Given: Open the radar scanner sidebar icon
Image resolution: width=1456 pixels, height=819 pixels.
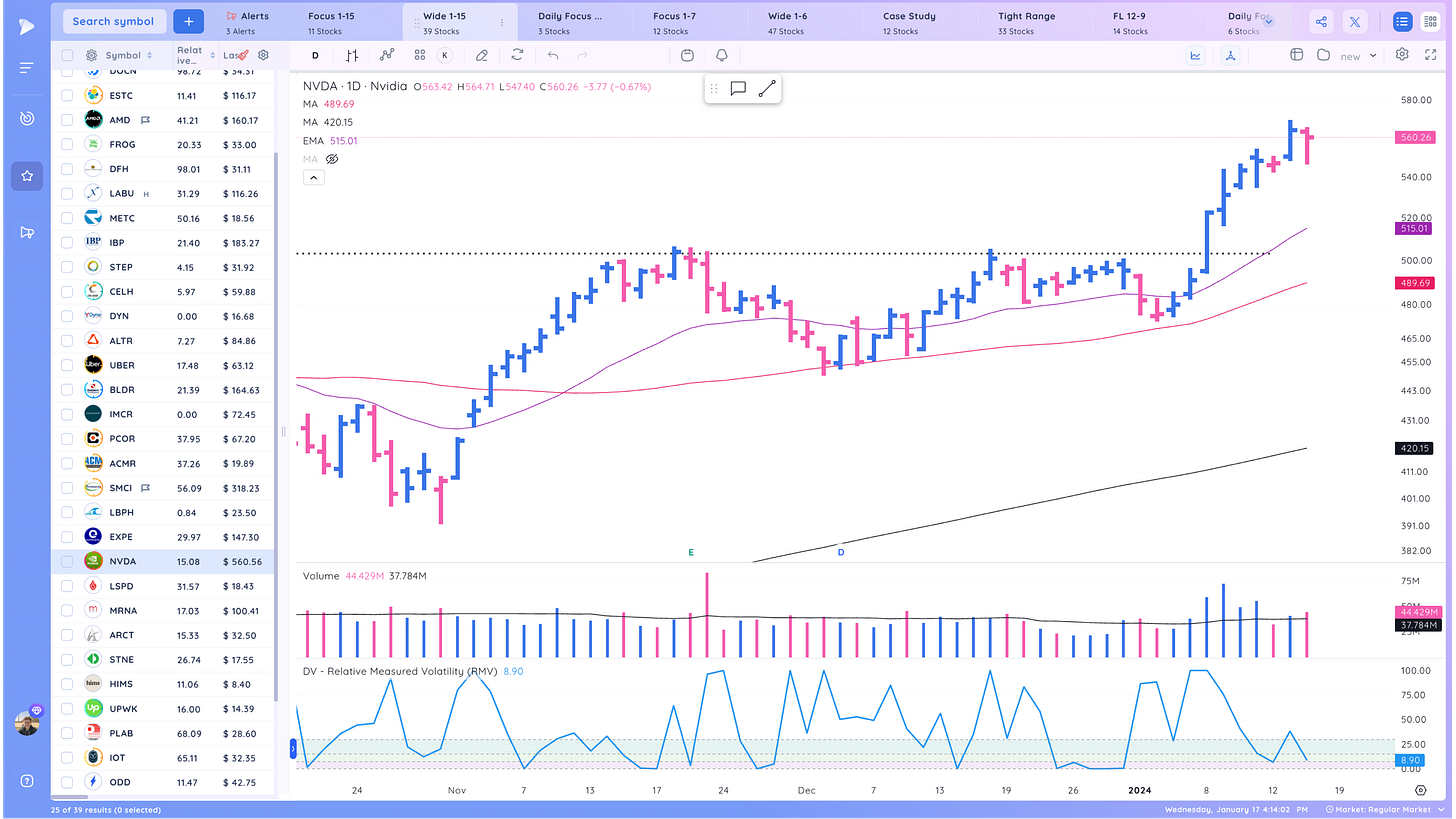Looking at the screenshot, I should [x=26, y=118].
